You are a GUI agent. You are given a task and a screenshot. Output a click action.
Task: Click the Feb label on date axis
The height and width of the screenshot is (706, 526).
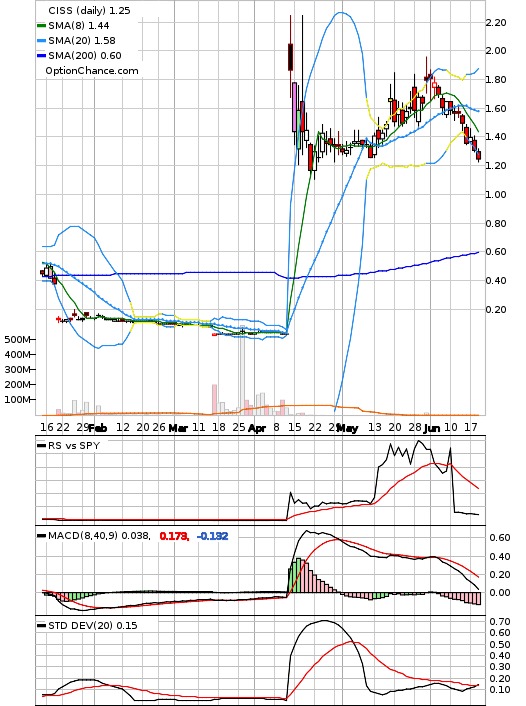[x=98, y=428]
